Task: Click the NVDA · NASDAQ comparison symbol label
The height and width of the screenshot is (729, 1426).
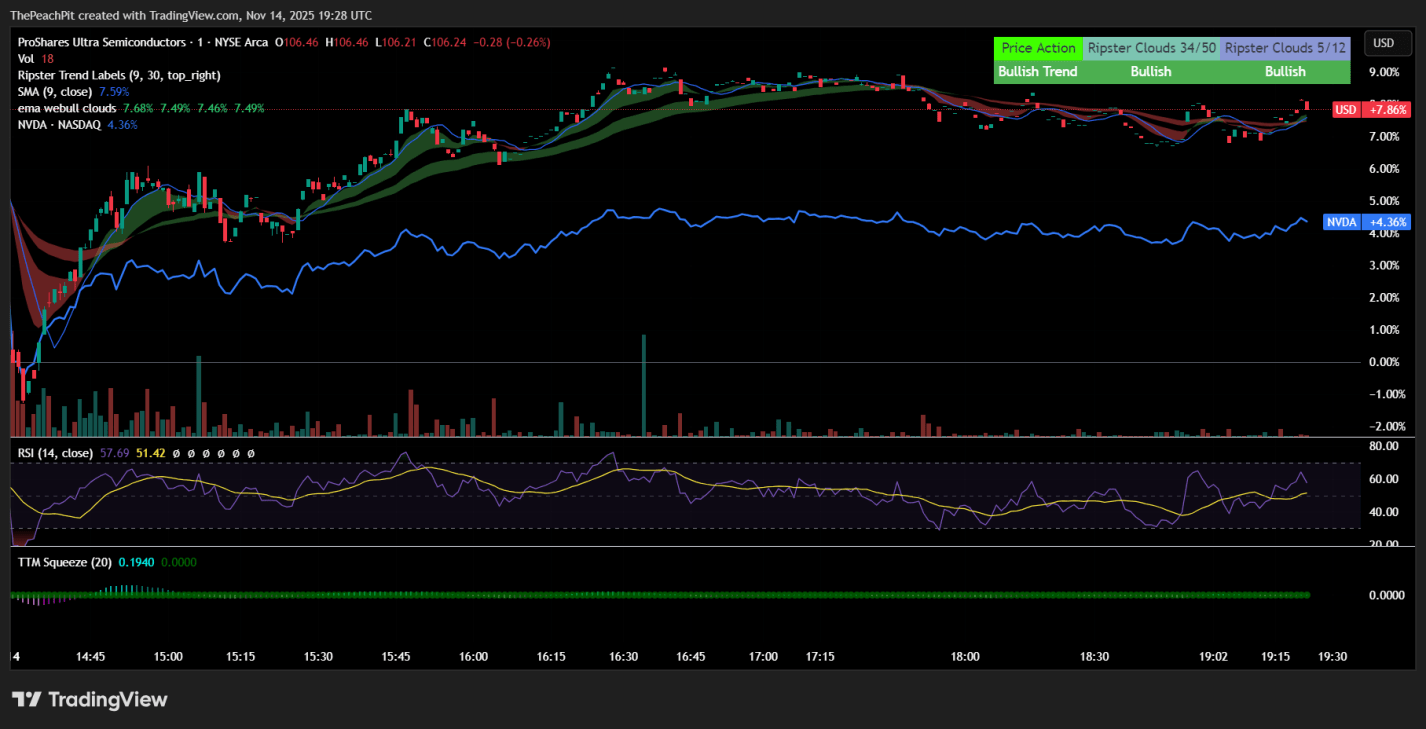Action: (x=59, y=124)
